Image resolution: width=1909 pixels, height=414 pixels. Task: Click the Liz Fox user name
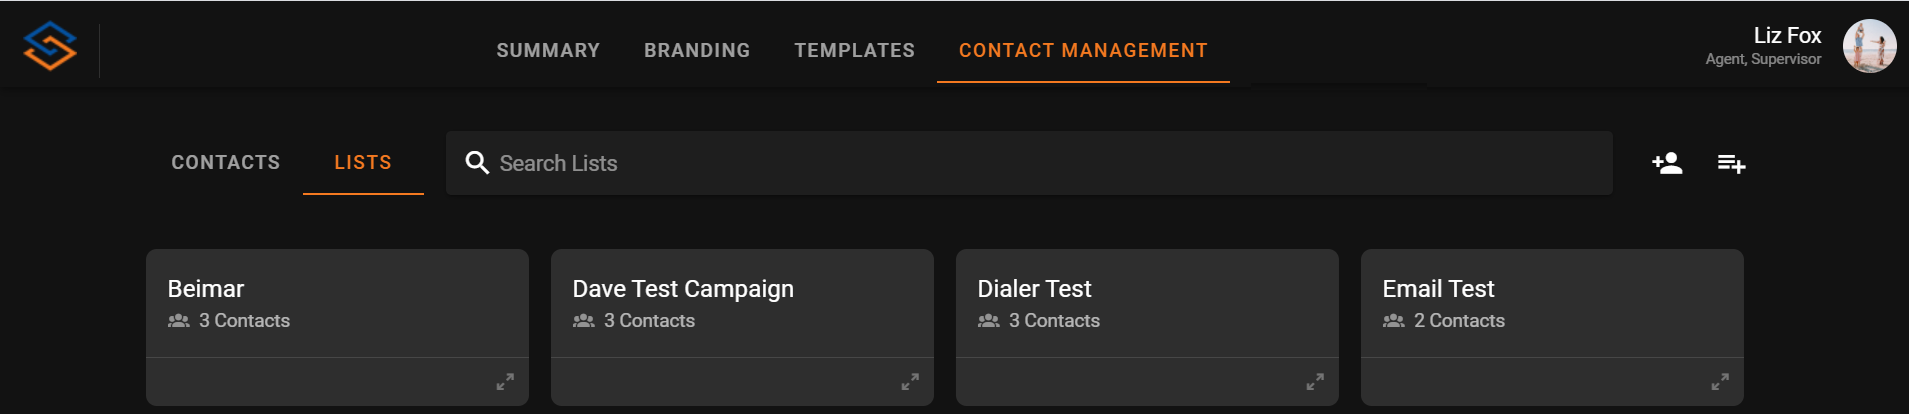tap(1787, 36)
